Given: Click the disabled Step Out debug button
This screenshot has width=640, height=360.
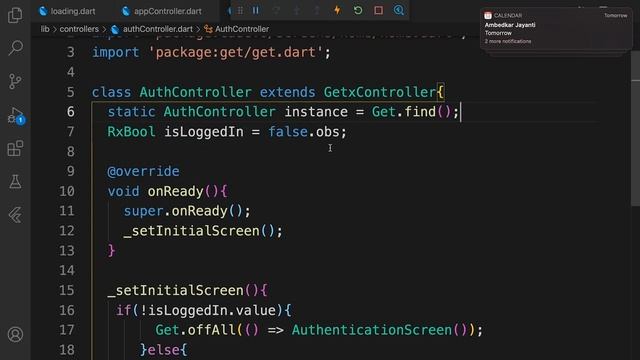Looking at the screenshot, I should click(317, 10).
